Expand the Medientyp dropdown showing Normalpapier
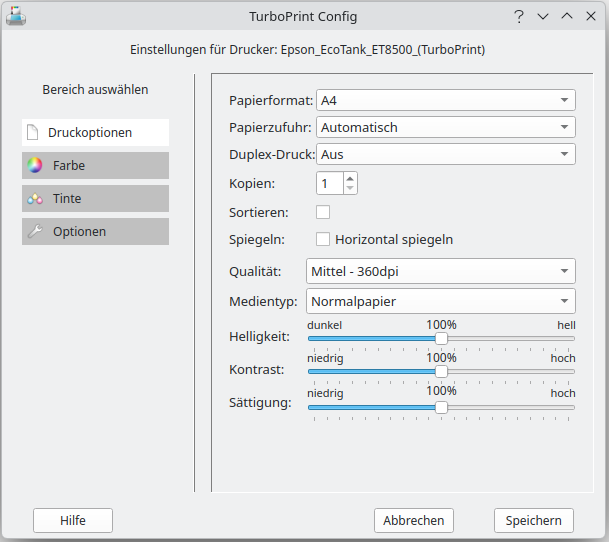This screenshot has width=609, height=542. [x=441, y=301]
